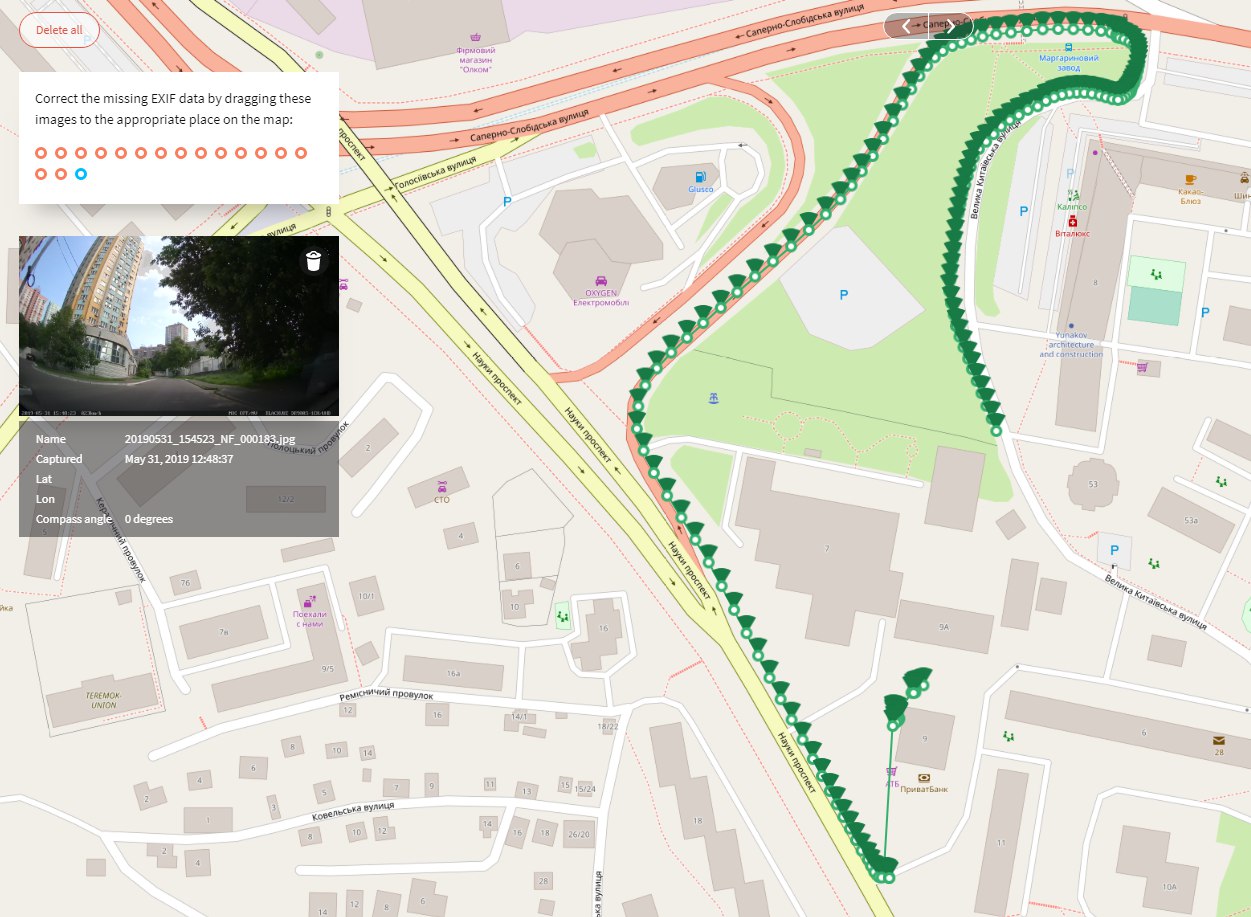The height and width of the screenshot is (917, 1251).
Task: Click the Поїхали с нами icon
Action: pos(309,601)
